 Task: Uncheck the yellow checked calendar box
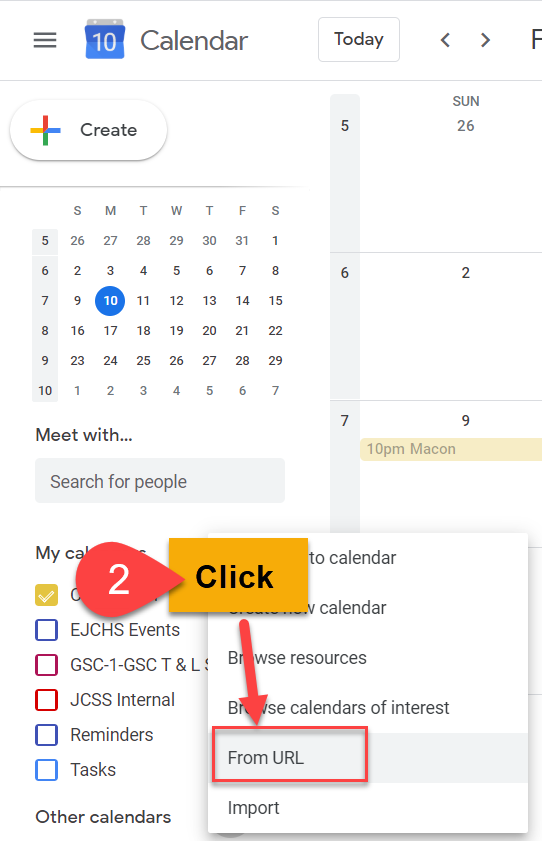coord(47,595)
